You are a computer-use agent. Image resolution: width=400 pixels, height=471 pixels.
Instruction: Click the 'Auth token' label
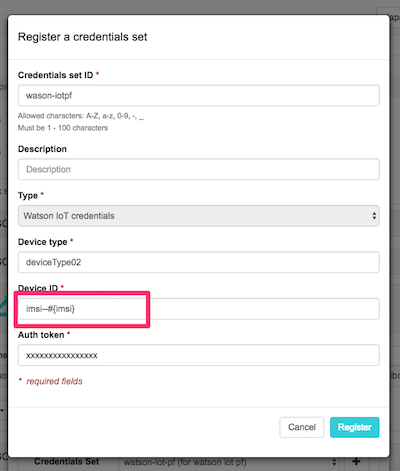[x=41, y=335]
